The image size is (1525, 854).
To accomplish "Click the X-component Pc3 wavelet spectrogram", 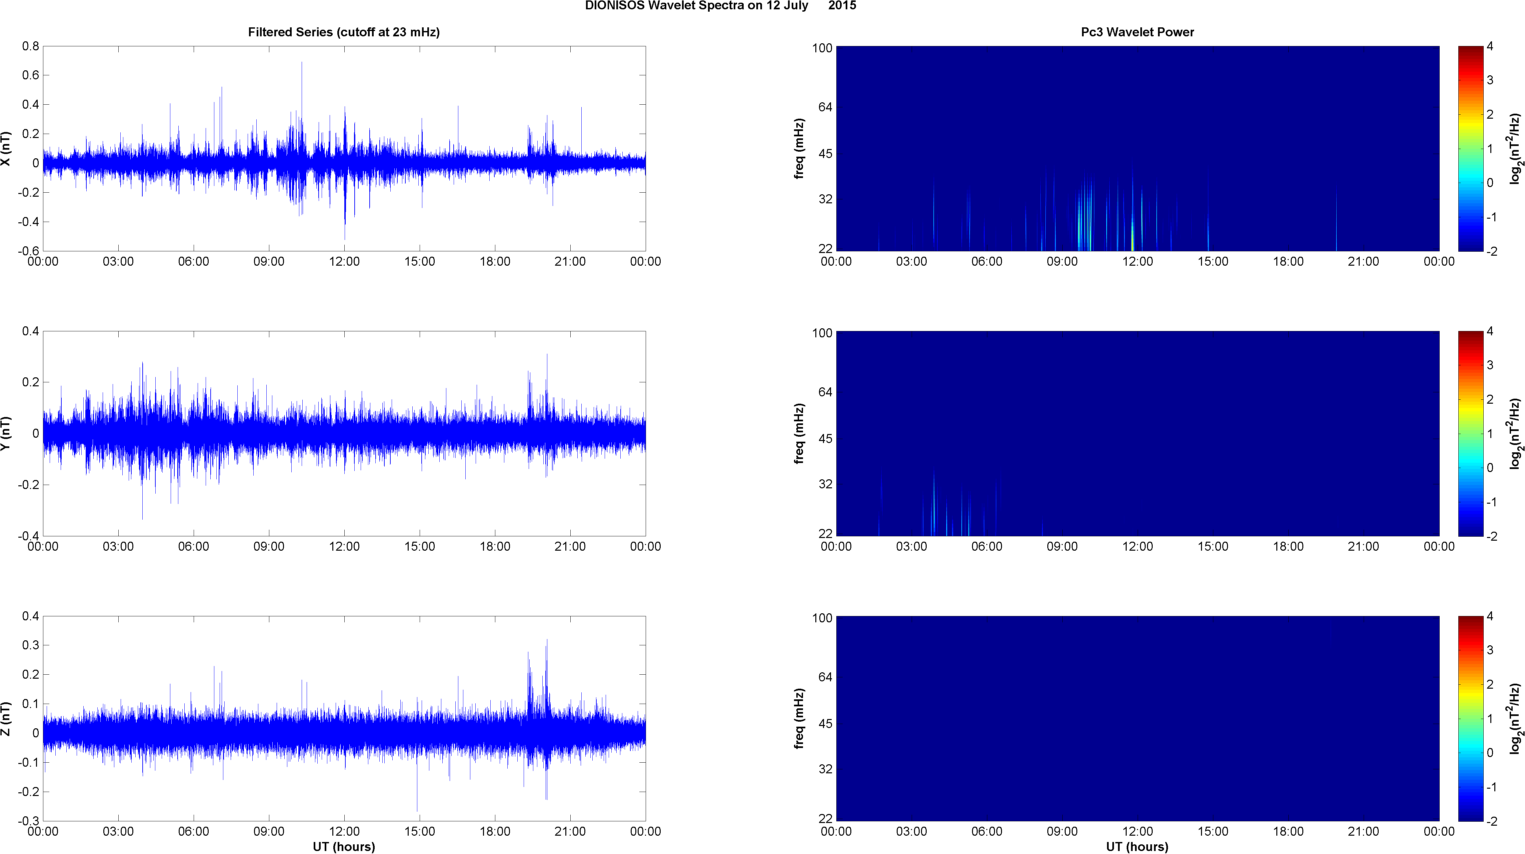I will click(1137, 149).
